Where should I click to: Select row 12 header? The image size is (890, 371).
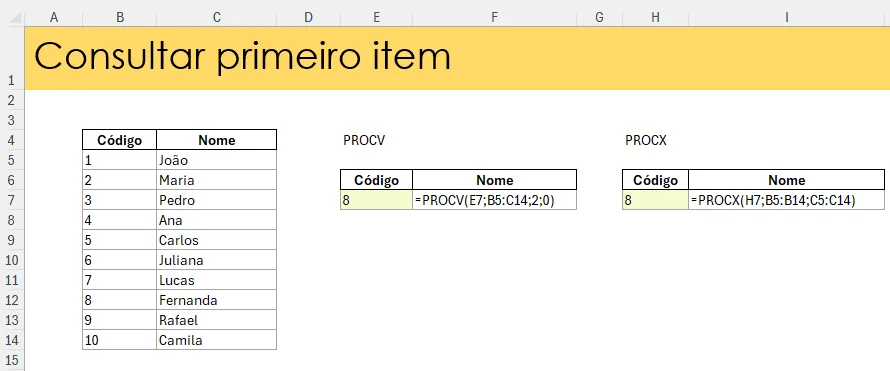[12, 300]
